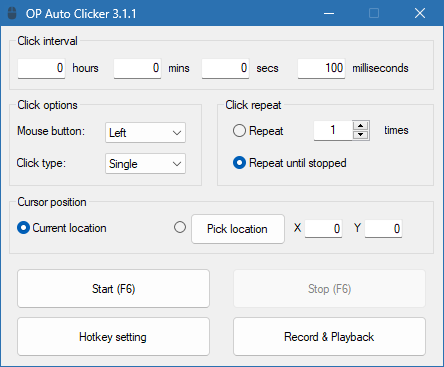Click the 'Click interval' group label
444x367 pixels.
coord(47,41)
